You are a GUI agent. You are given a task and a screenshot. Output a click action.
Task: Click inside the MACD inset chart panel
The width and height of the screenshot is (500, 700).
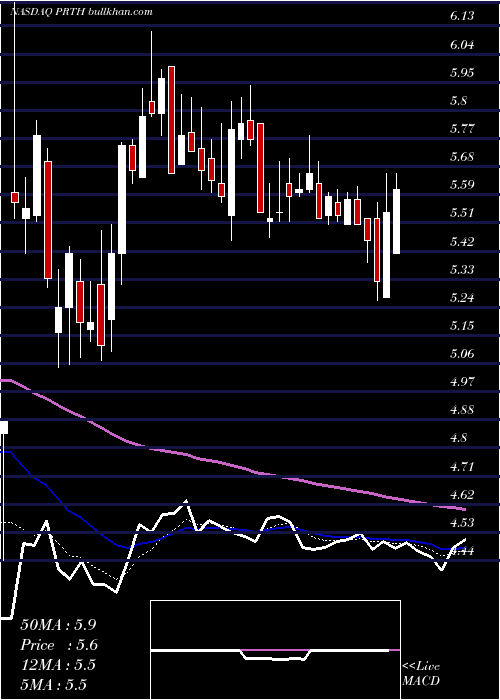(x=275, y=650)
